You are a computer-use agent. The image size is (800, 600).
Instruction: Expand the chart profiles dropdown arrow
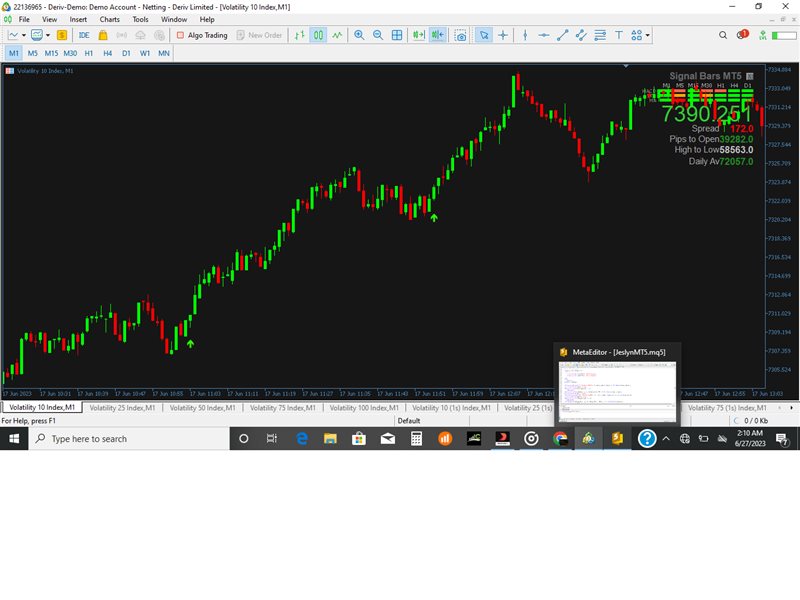pos(48,35)
